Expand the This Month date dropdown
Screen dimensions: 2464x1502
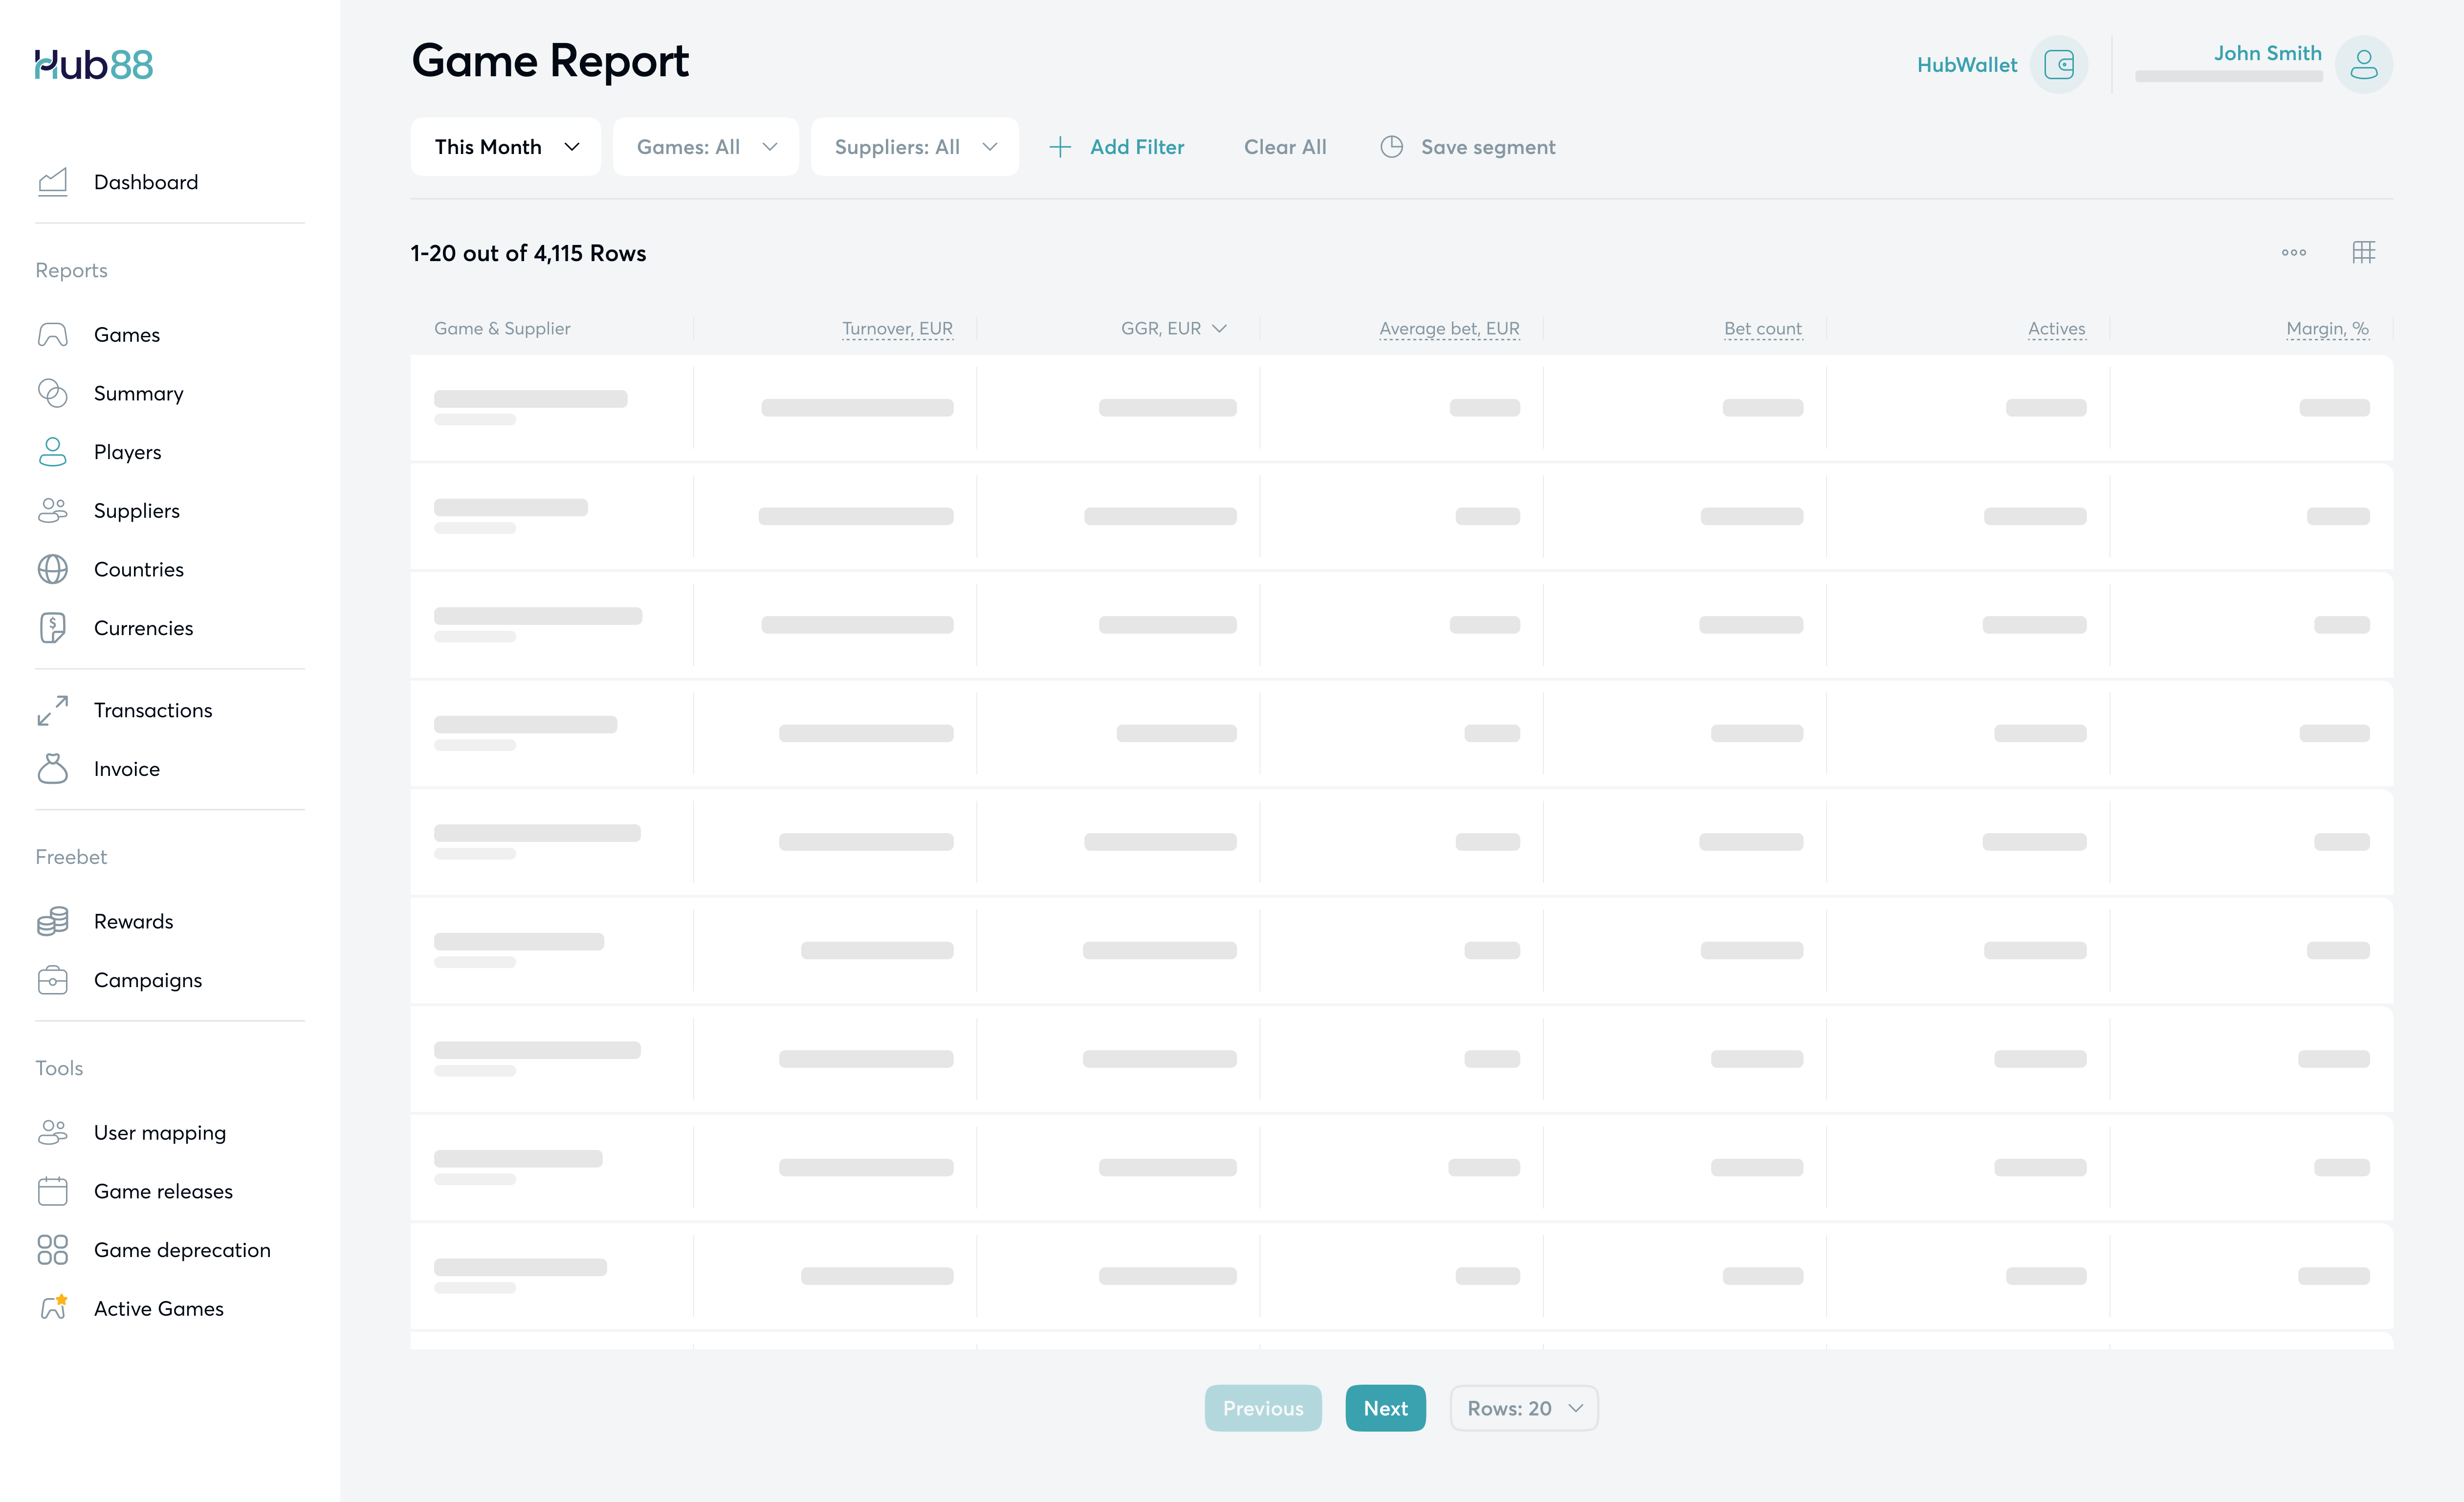[506, 147]
